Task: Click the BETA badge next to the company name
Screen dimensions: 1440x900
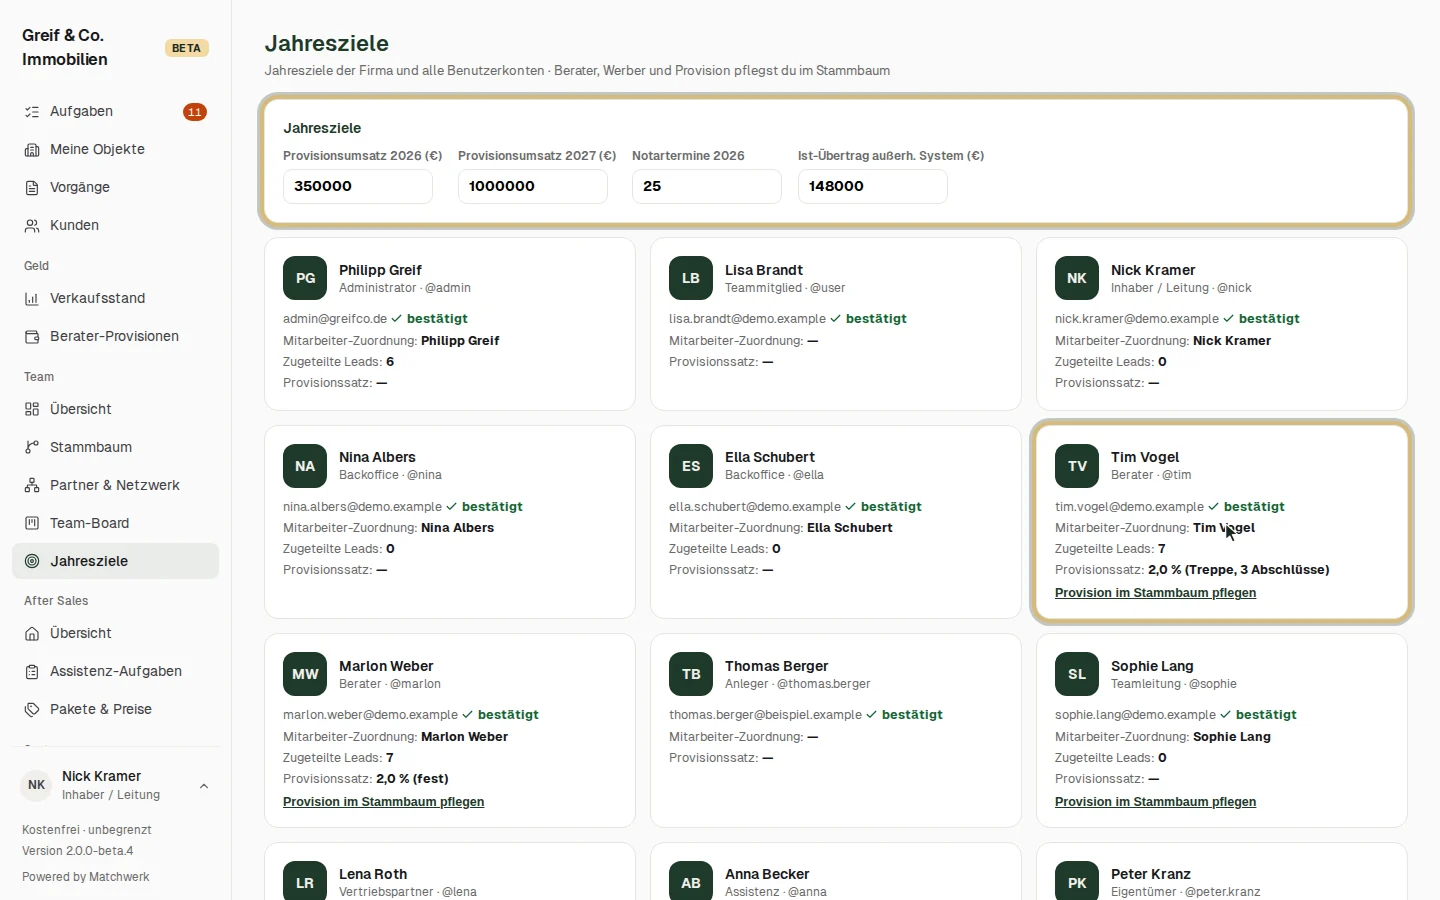Action: 187,48
